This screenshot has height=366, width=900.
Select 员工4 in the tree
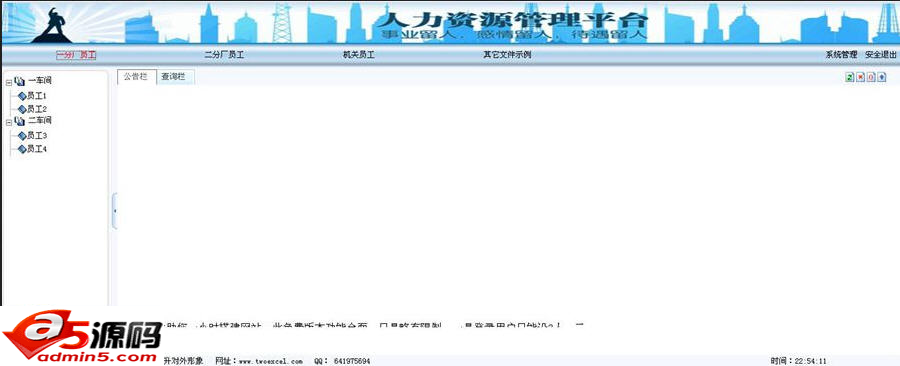point(37,149)
